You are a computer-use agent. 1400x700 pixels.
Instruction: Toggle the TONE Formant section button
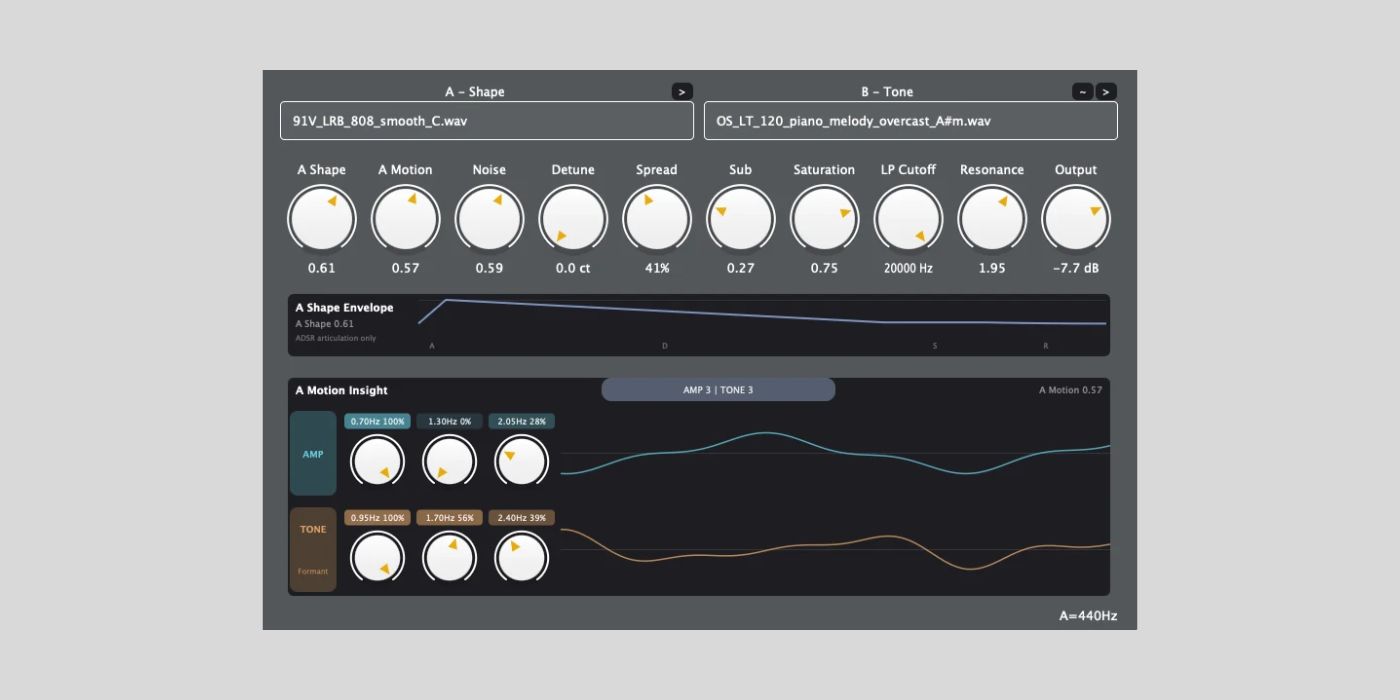(313, 550)
